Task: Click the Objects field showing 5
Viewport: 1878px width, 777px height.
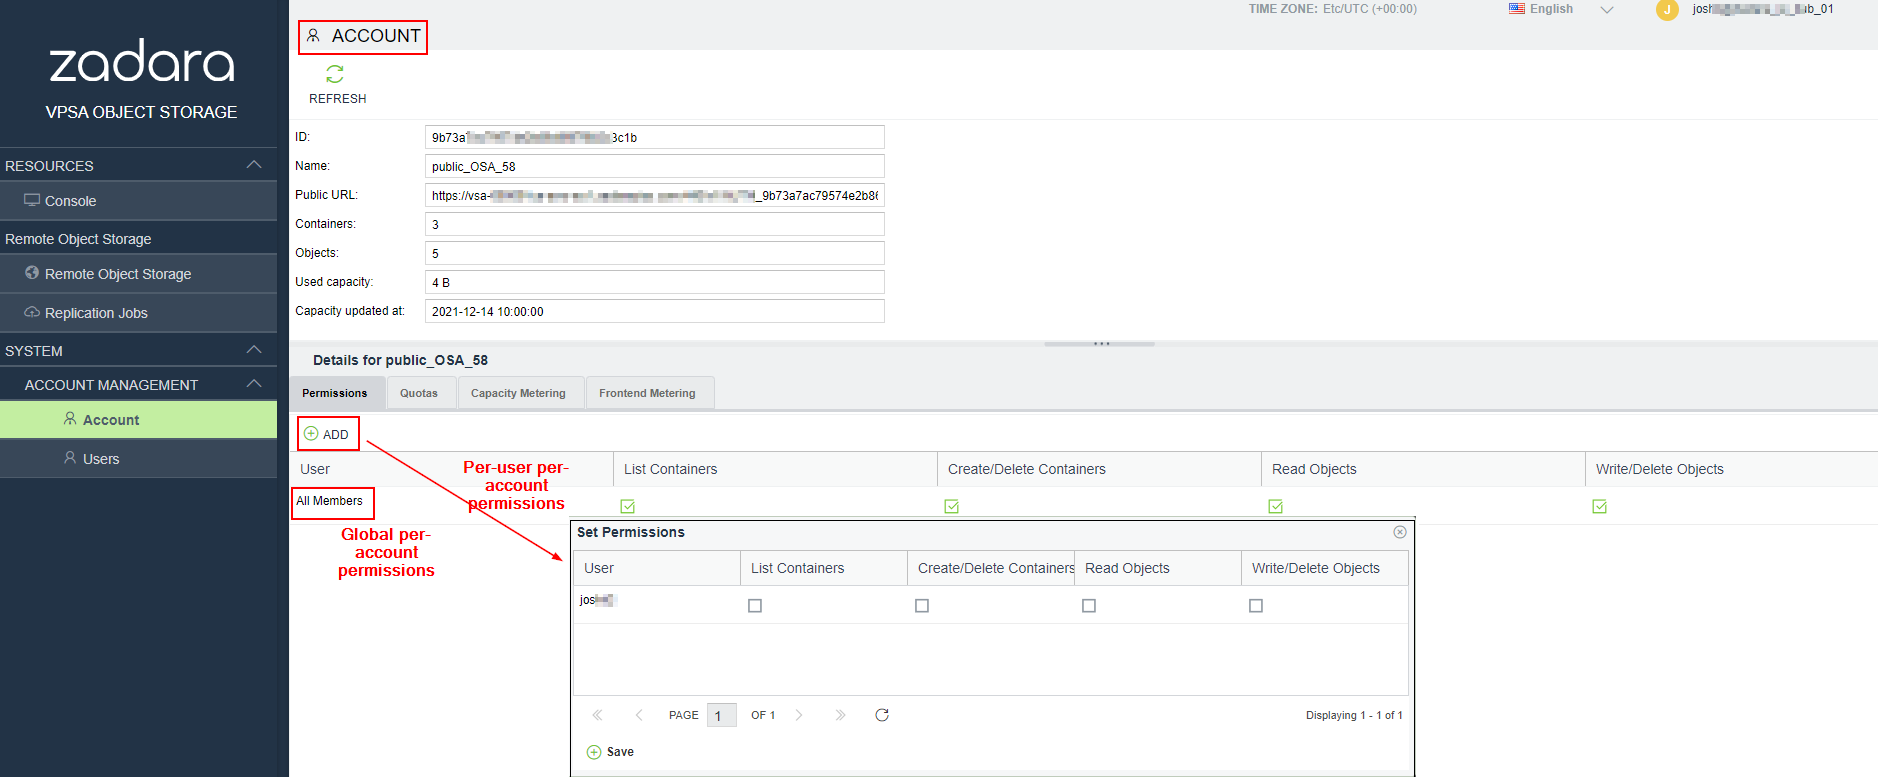Action: (x=655, y=253)
